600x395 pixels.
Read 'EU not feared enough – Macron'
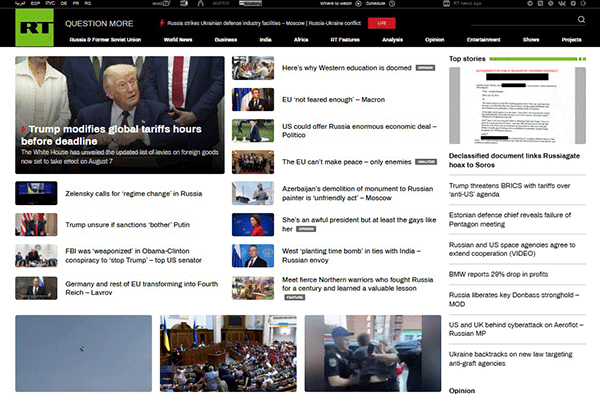(333, 100)
